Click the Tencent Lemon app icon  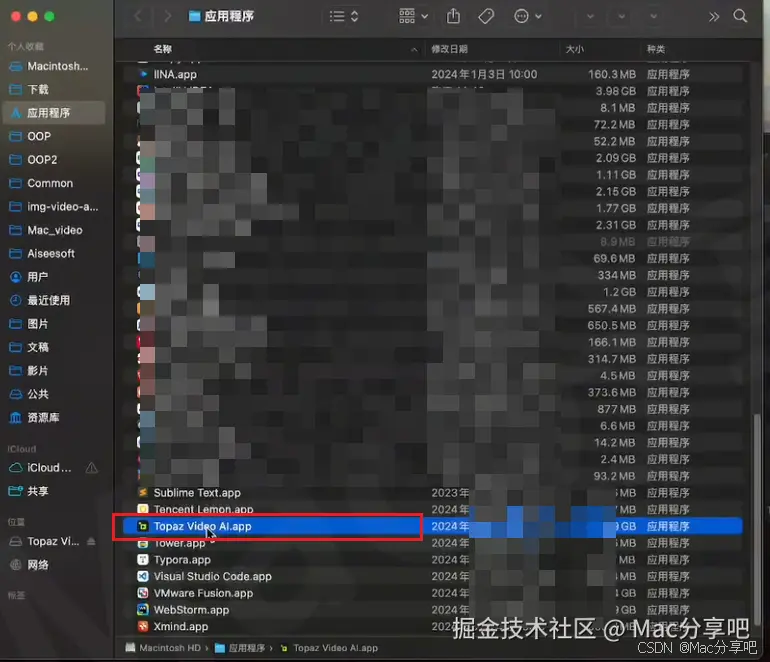tap(143, 509)
